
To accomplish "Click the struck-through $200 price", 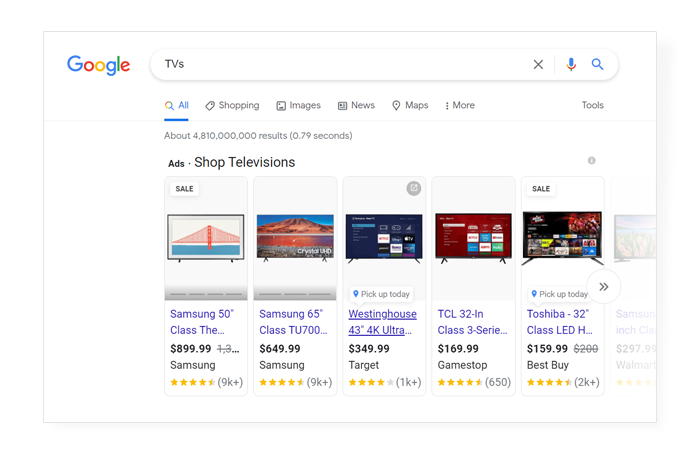I will [x=586, y=349].
